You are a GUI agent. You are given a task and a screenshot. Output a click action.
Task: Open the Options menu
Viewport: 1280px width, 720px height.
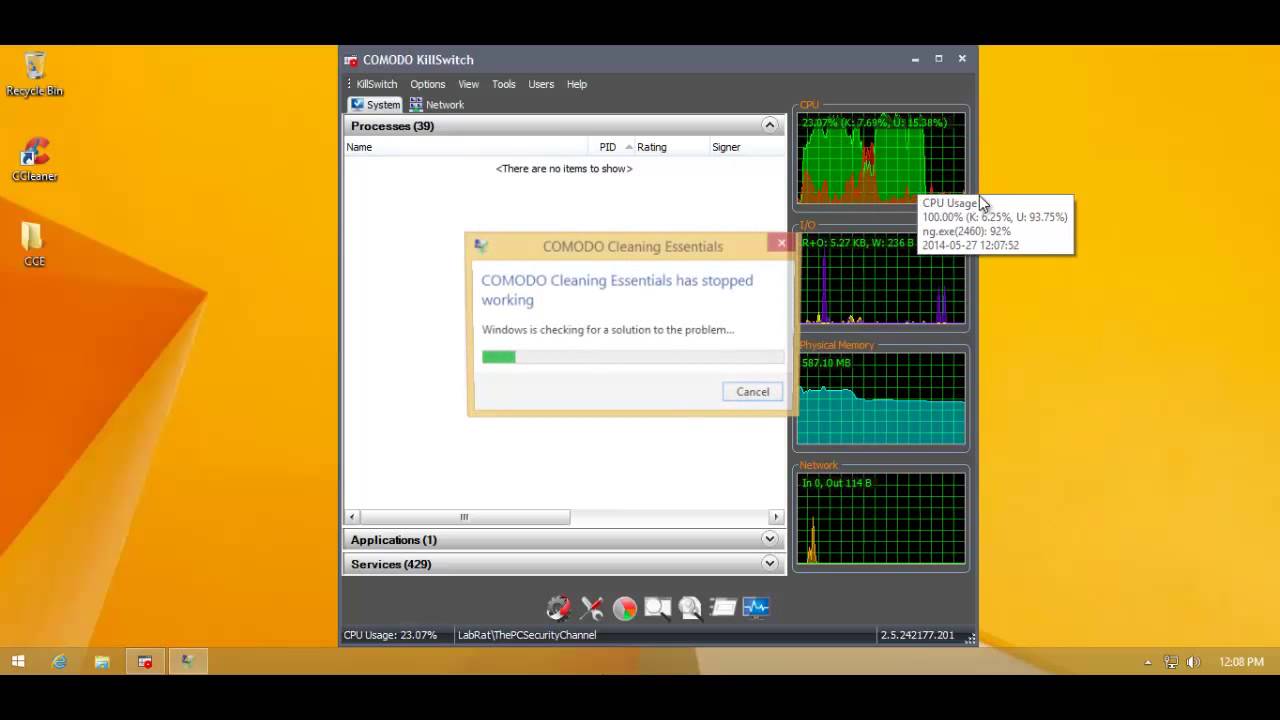pos(427,84)
